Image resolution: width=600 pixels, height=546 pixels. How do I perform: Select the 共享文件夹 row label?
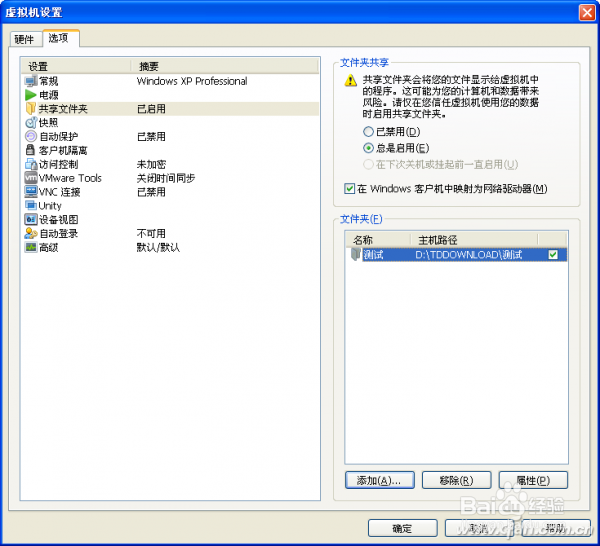point(63,109)
